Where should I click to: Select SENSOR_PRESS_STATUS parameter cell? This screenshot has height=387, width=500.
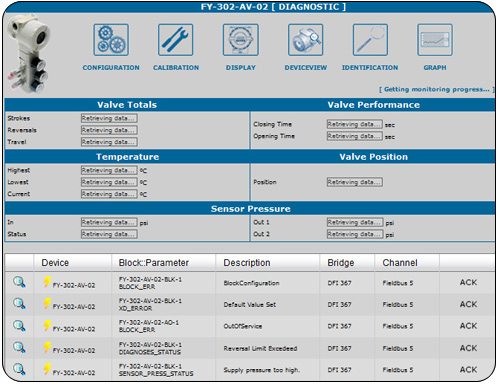point(156,370)
